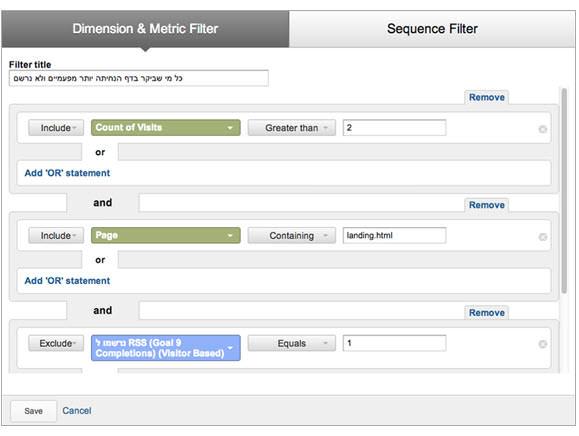Delete the Page row via circle icon
579x436 pixels.
point(542,237)
